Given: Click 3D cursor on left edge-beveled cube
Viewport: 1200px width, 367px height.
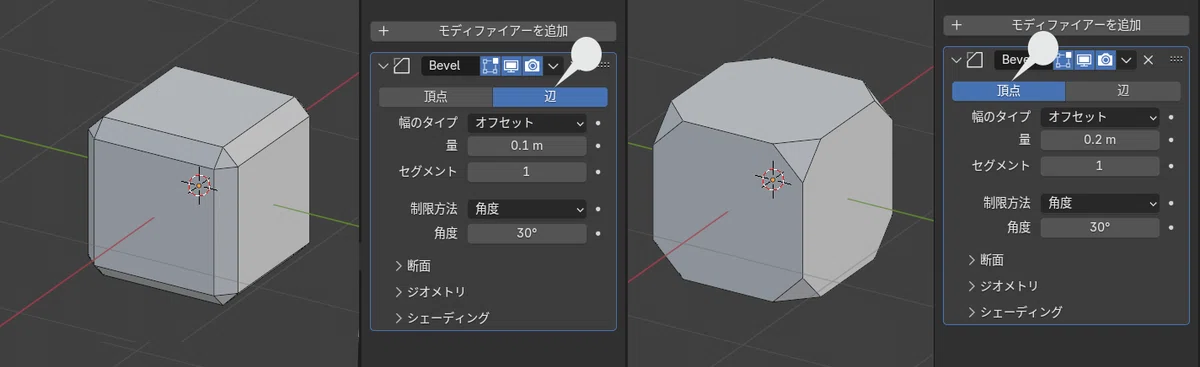Looking at the screenshot, I should coord(198,185).
